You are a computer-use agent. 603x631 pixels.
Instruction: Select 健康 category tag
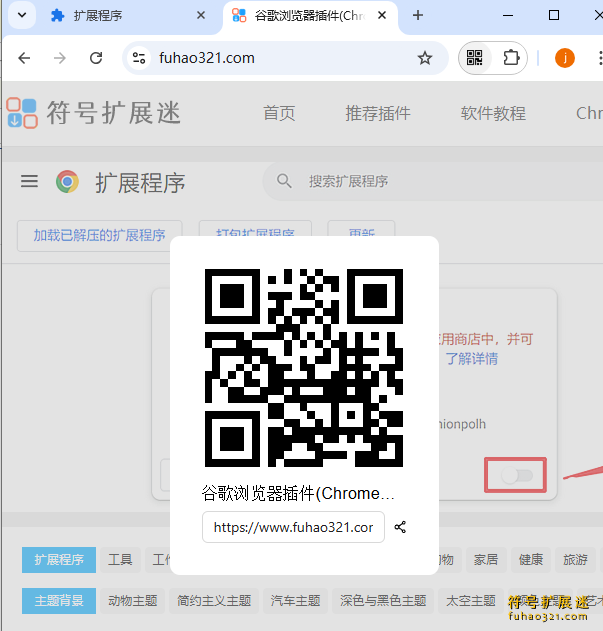(x=531, y=560)
